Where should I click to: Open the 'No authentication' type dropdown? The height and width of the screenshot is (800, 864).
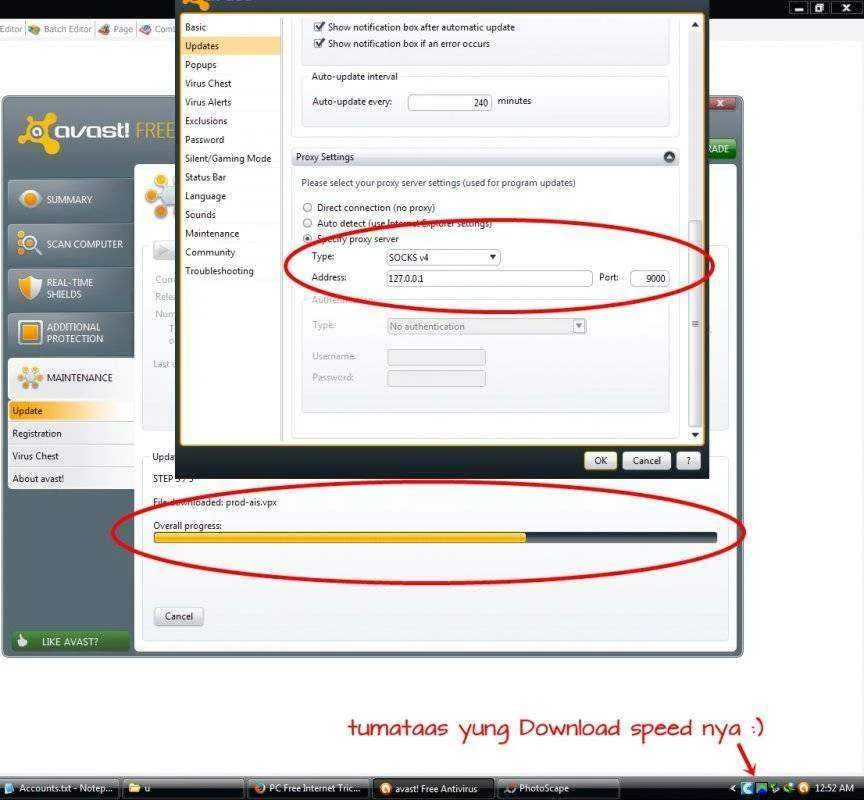[485, 326]
